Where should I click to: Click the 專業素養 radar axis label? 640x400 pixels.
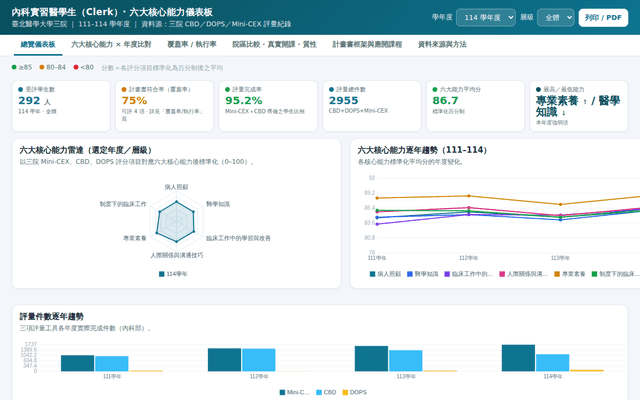coord(135,238)
